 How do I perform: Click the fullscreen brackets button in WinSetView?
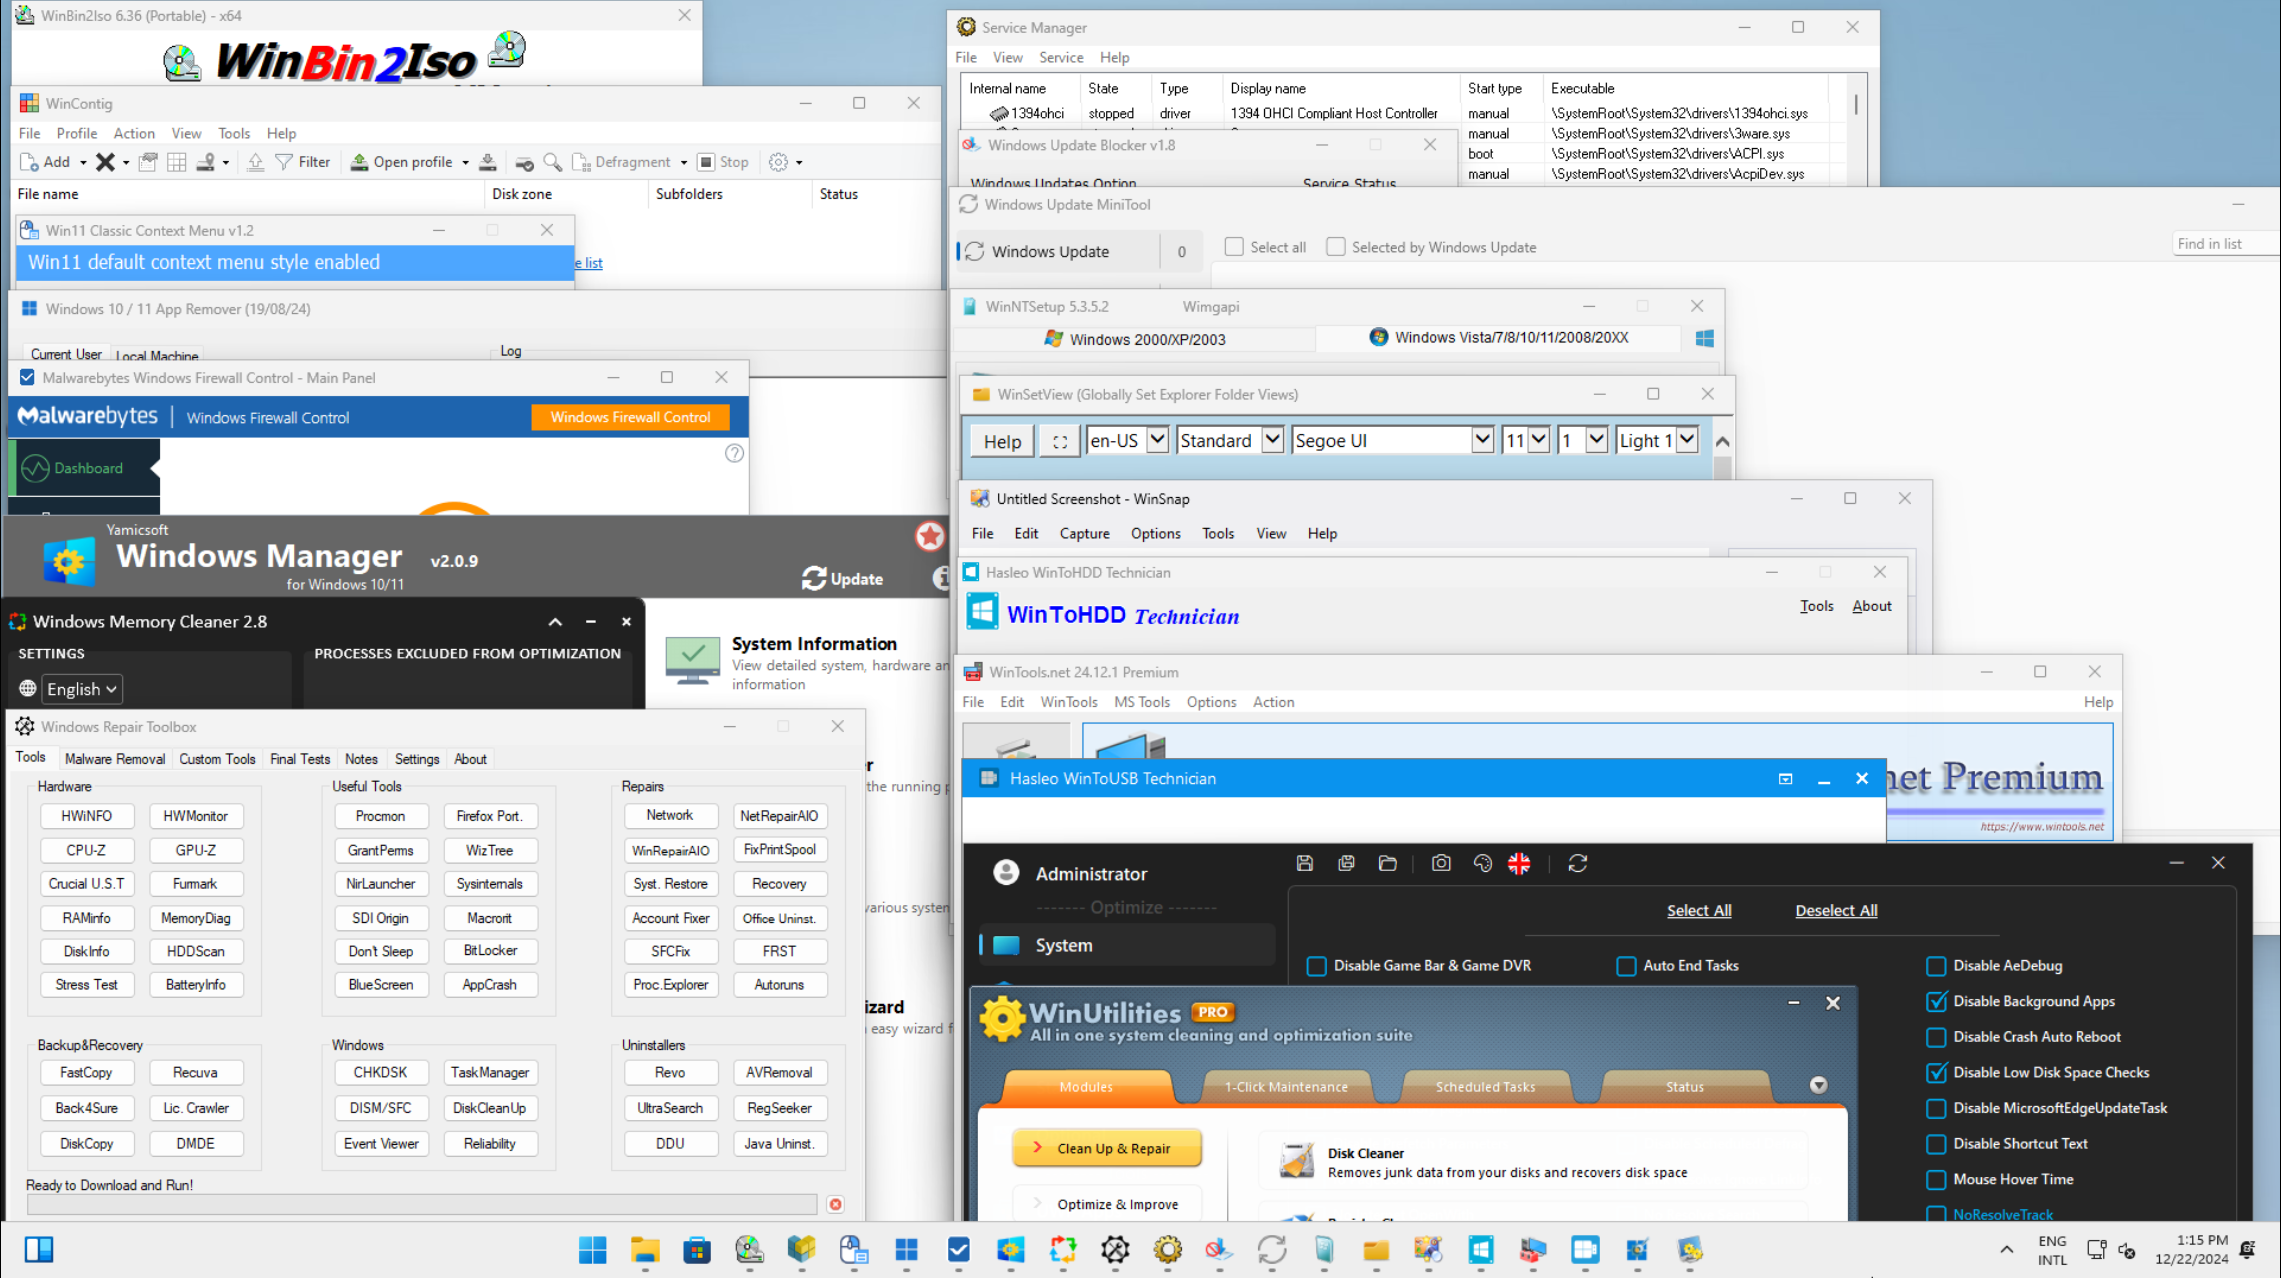[x=1060, y=441]
